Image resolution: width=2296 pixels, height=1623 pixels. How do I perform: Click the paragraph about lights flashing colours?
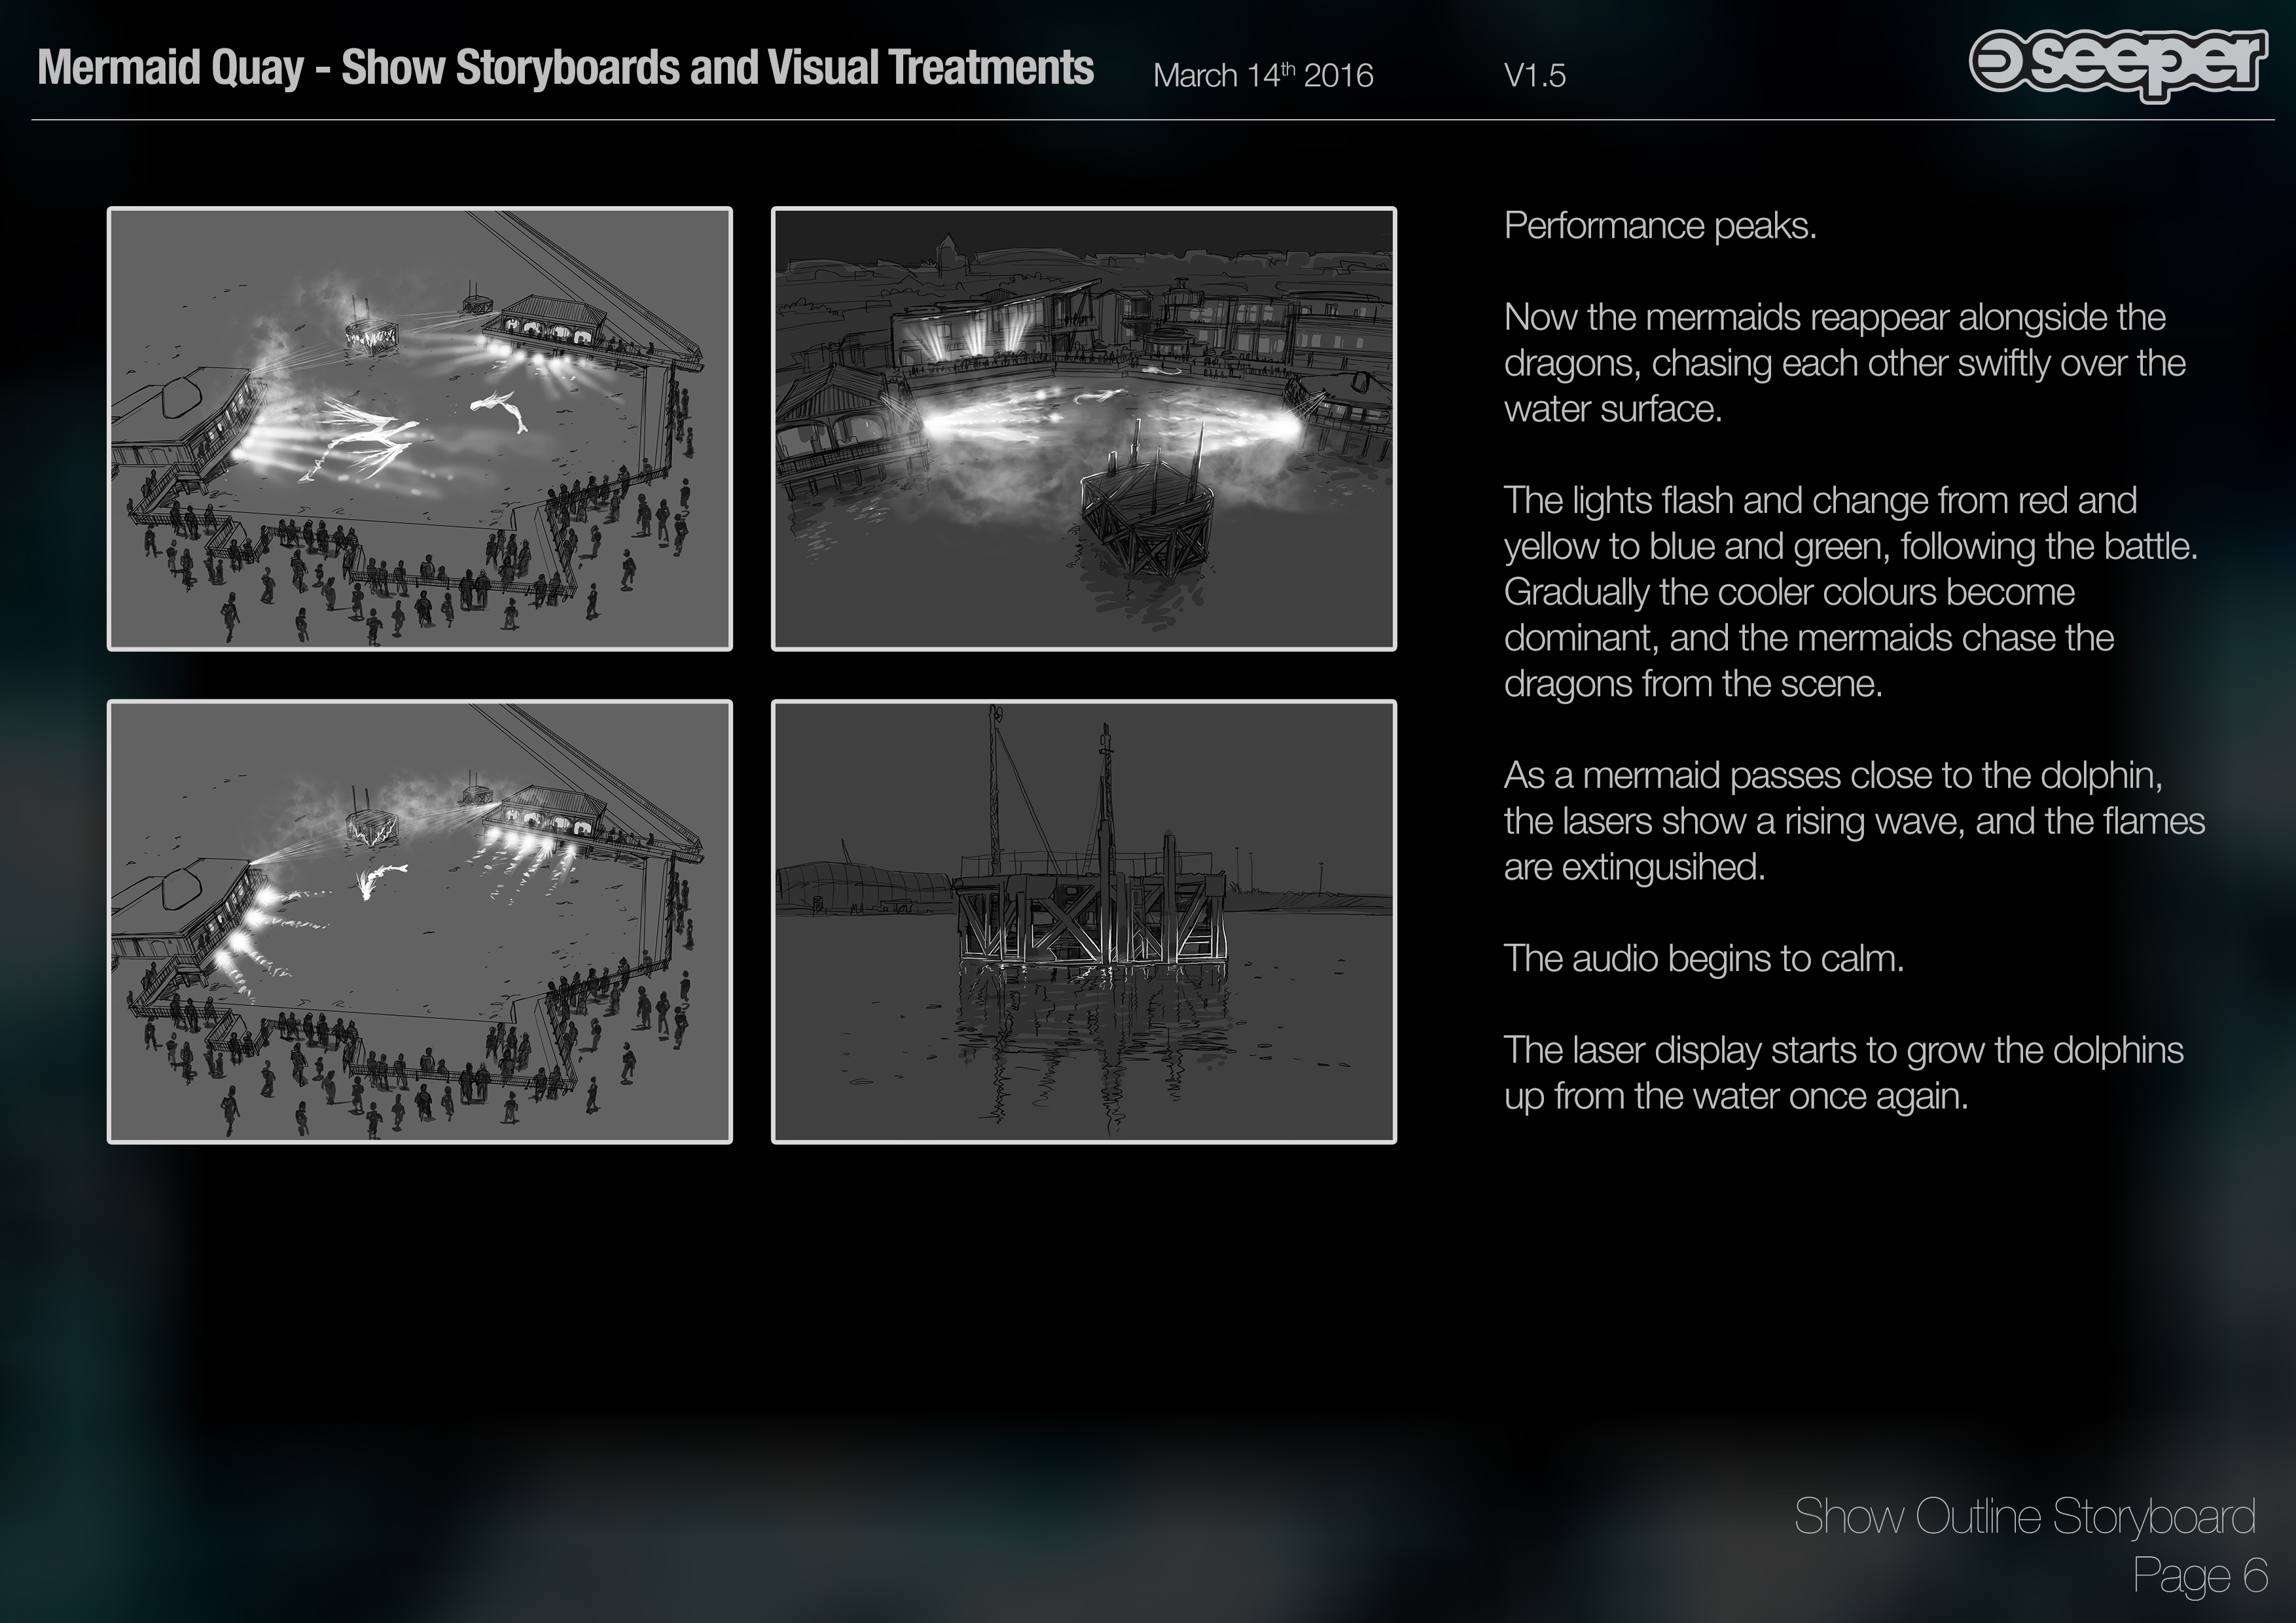click(1850, 592)
